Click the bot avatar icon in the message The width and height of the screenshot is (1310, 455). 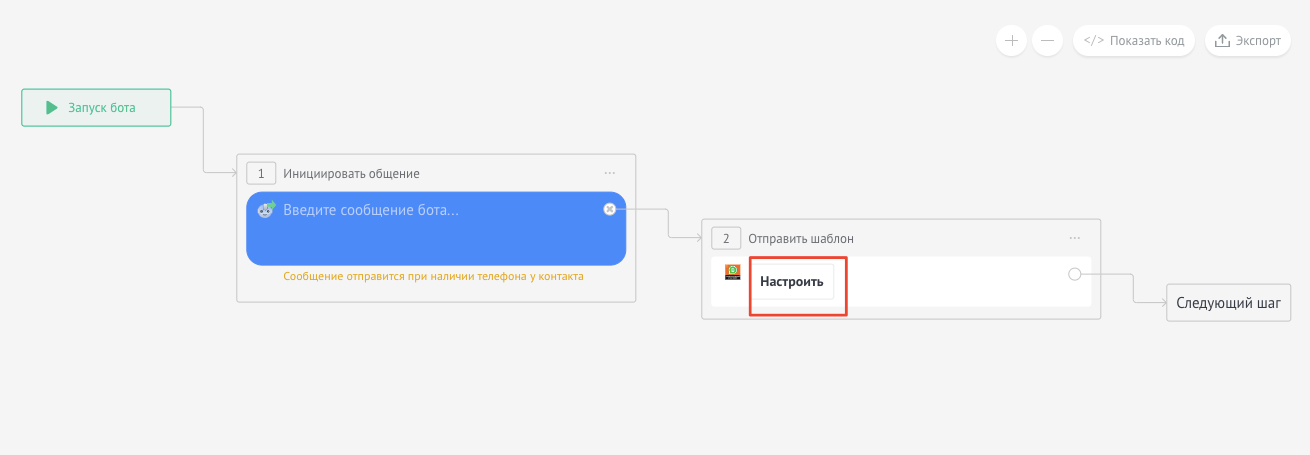coord(267,209)
